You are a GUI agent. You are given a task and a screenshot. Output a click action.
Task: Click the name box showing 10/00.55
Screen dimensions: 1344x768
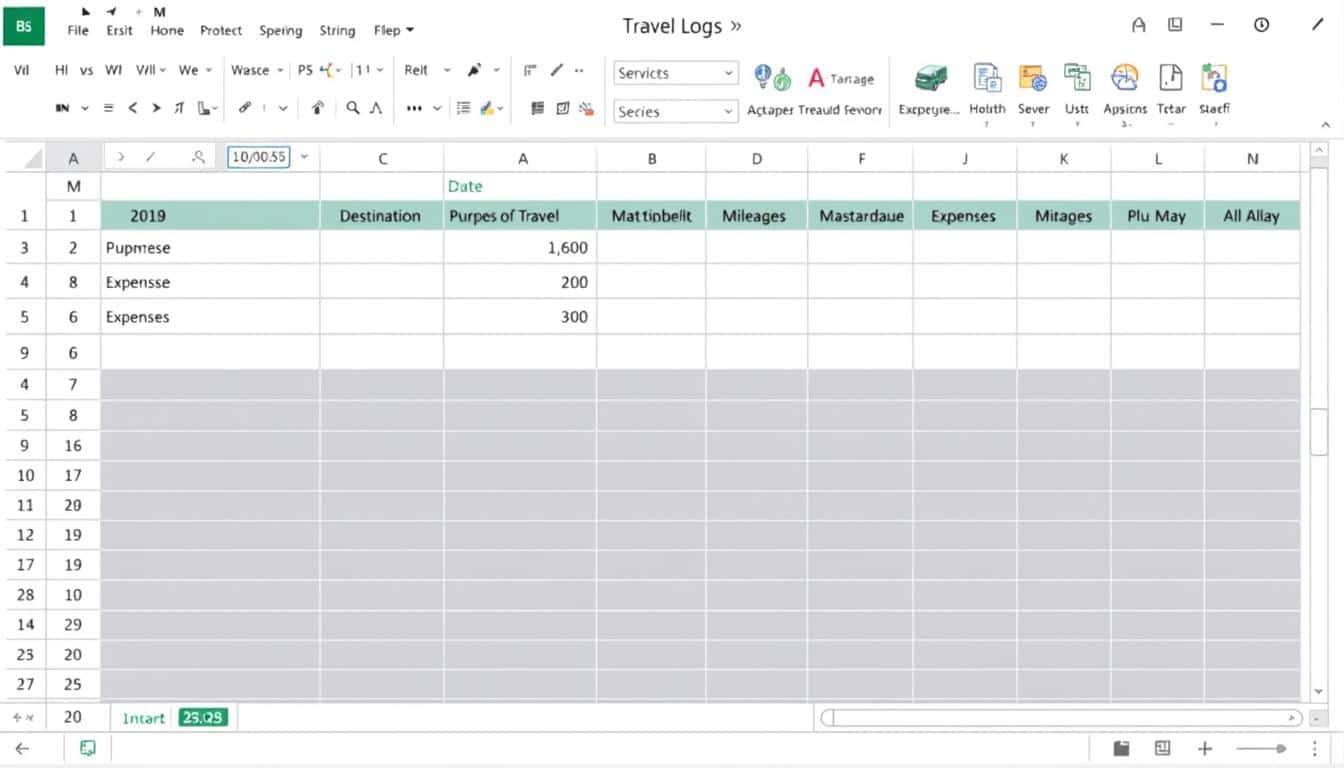tap(258, 157)
